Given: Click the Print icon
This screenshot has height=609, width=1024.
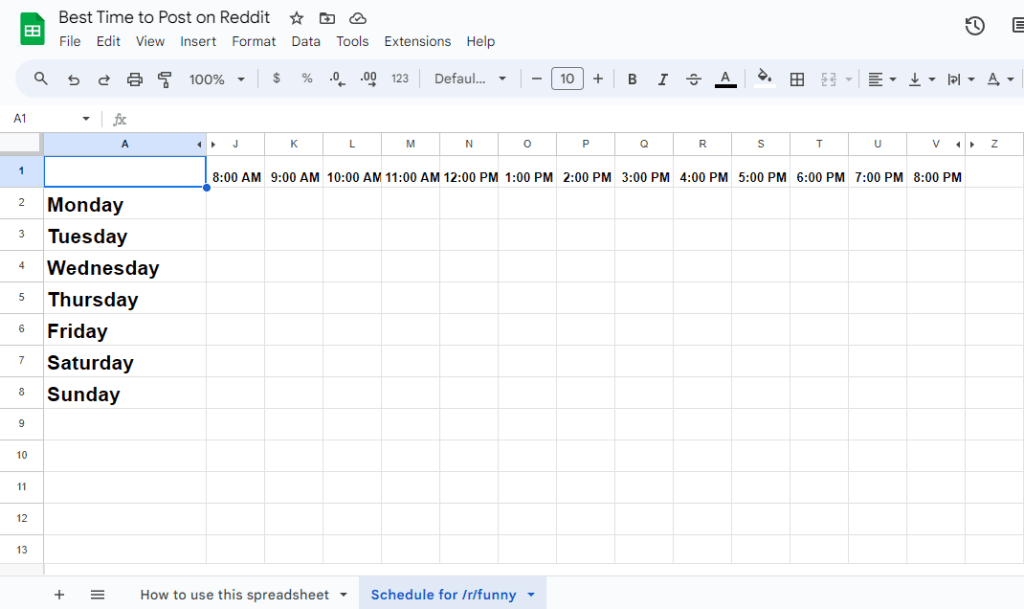Looking at the screenshot, I should [133, 78].
